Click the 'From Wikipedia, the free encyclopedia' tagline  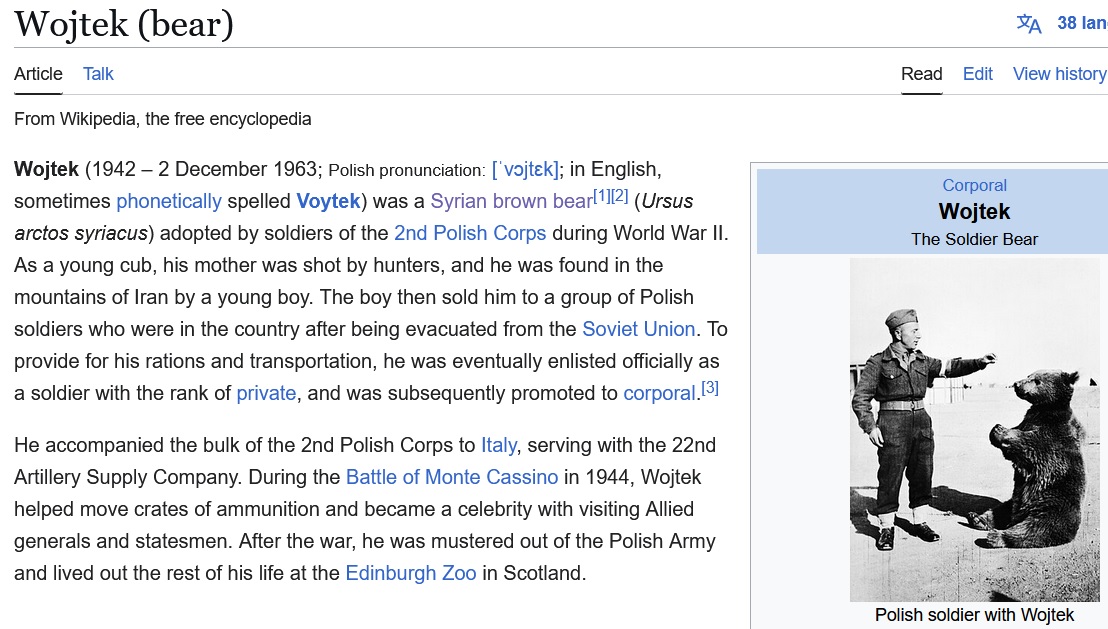163,119
